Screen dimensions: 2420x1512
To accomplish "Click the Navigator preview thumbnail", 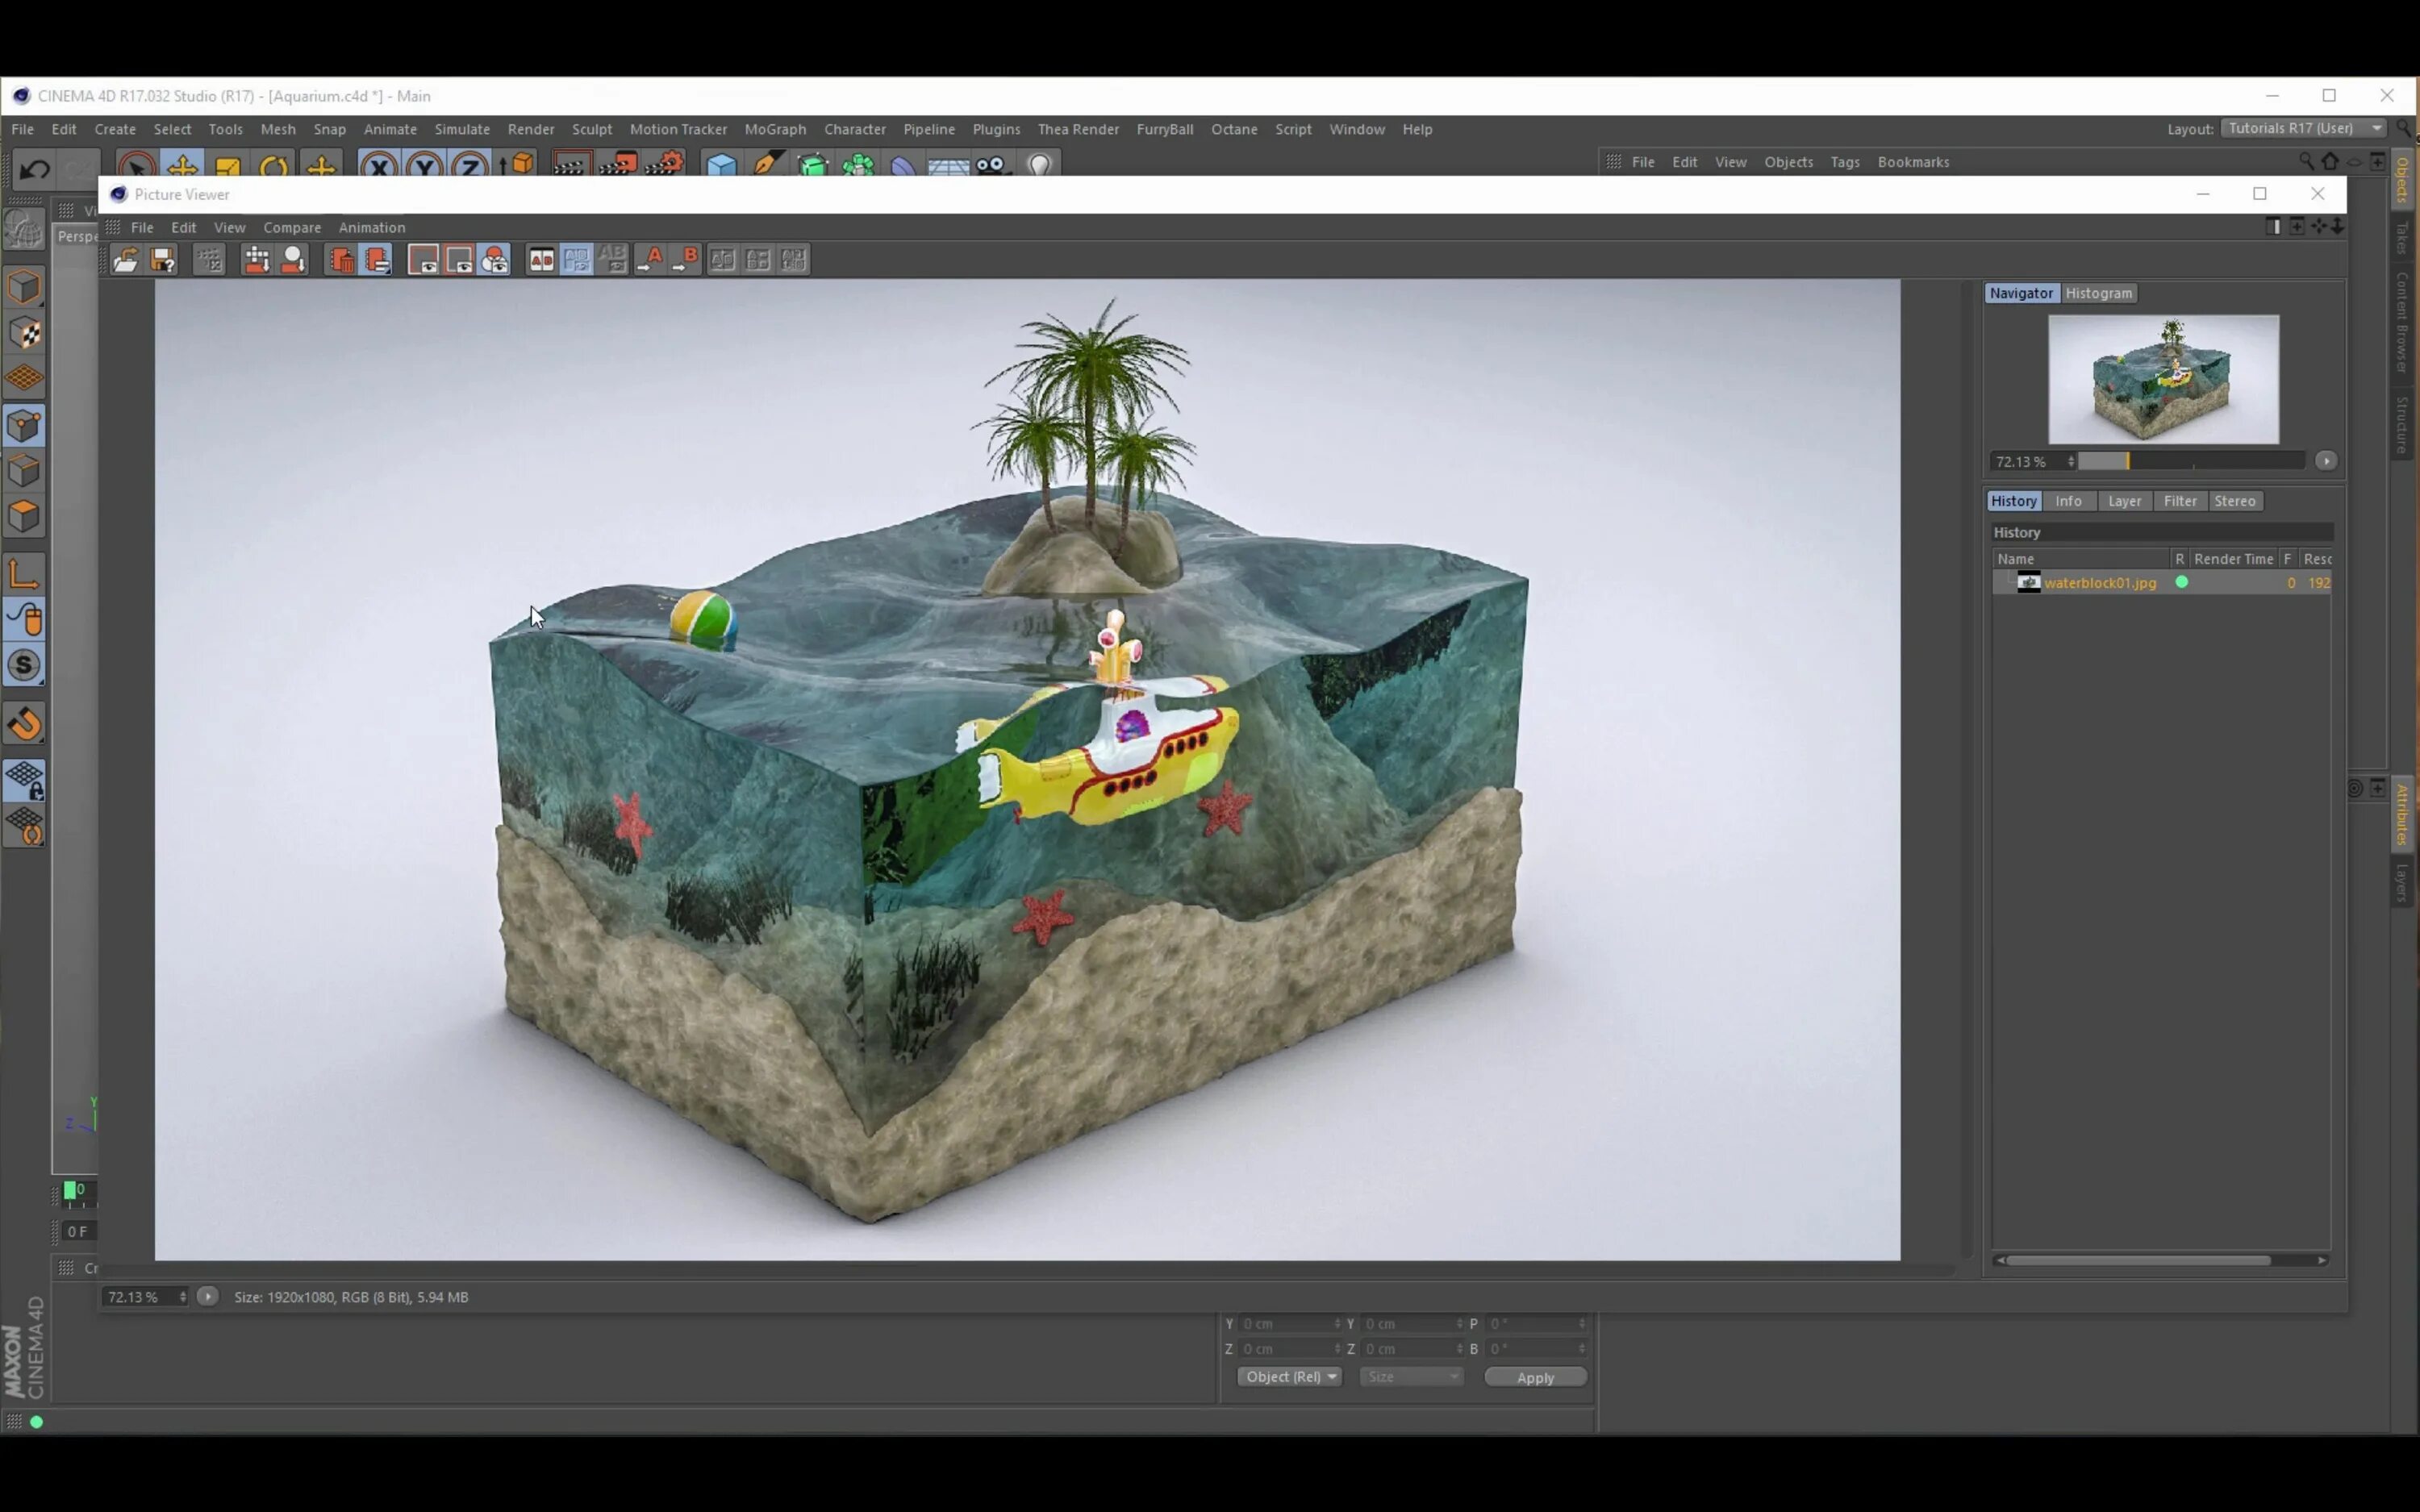I will pyautogui.click(x=2163, y=379).
